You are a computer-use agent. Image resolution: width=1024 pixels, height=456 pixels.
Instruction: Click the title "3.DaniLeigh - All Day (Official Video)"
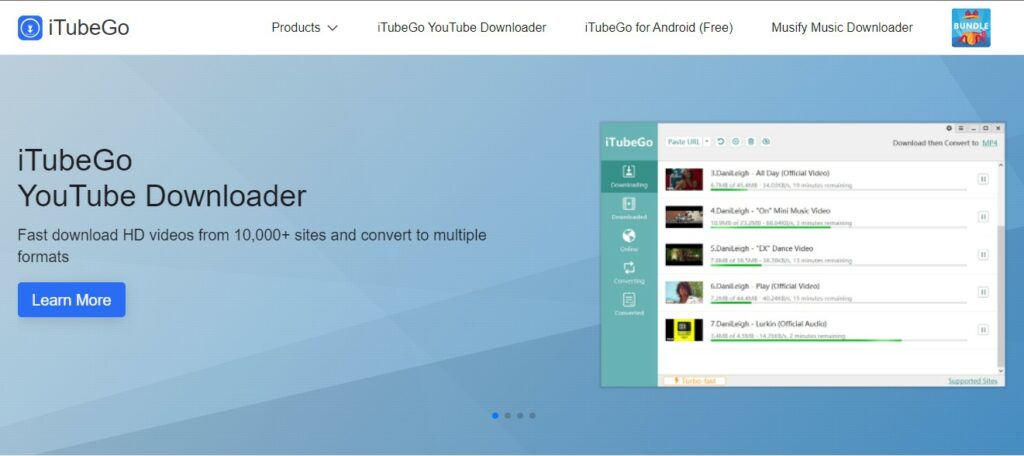coord(770,173)
